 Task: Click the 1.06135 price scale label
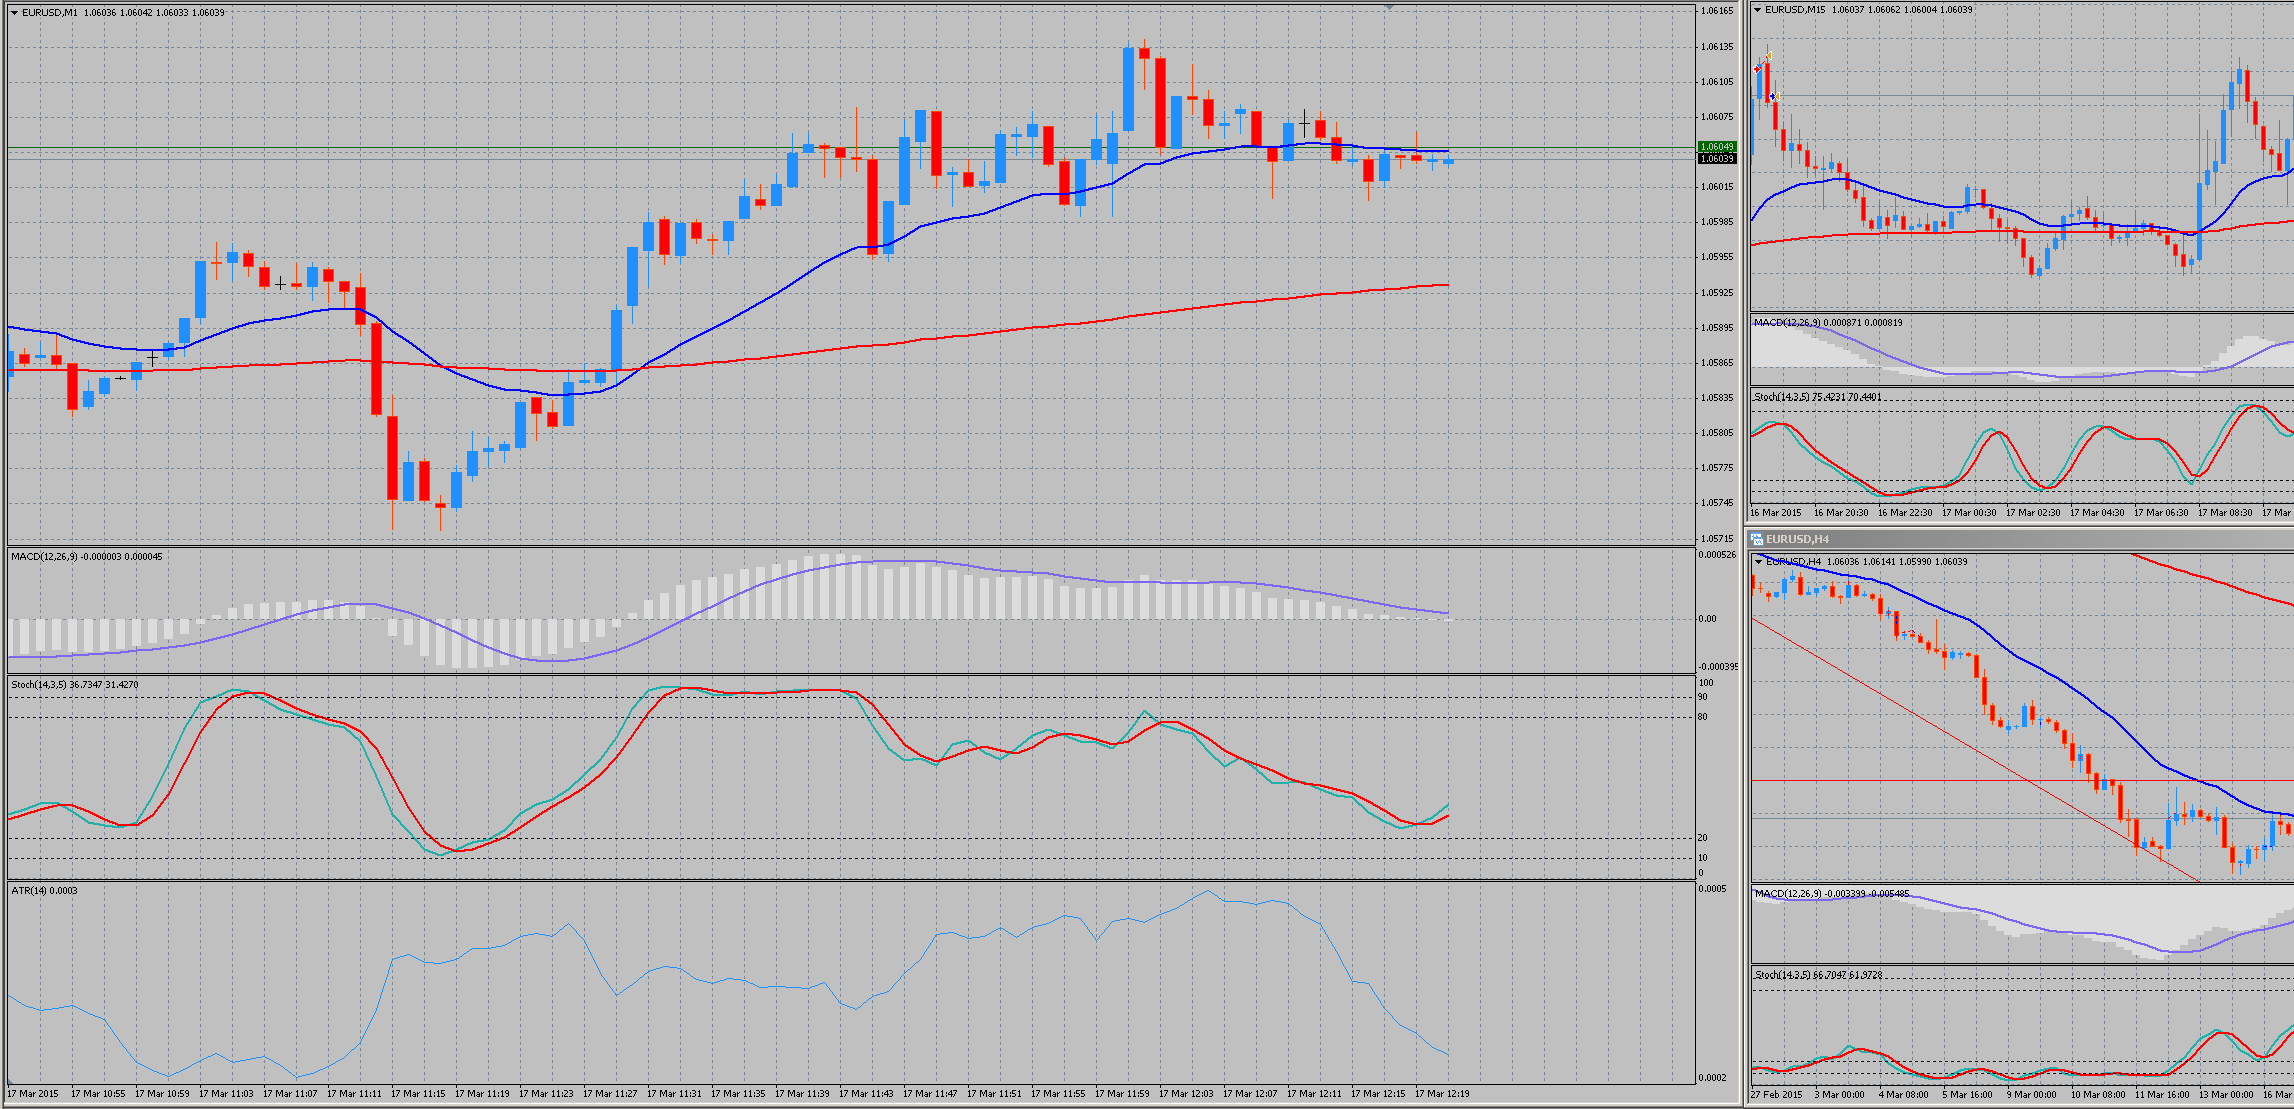click(1717, 47)
